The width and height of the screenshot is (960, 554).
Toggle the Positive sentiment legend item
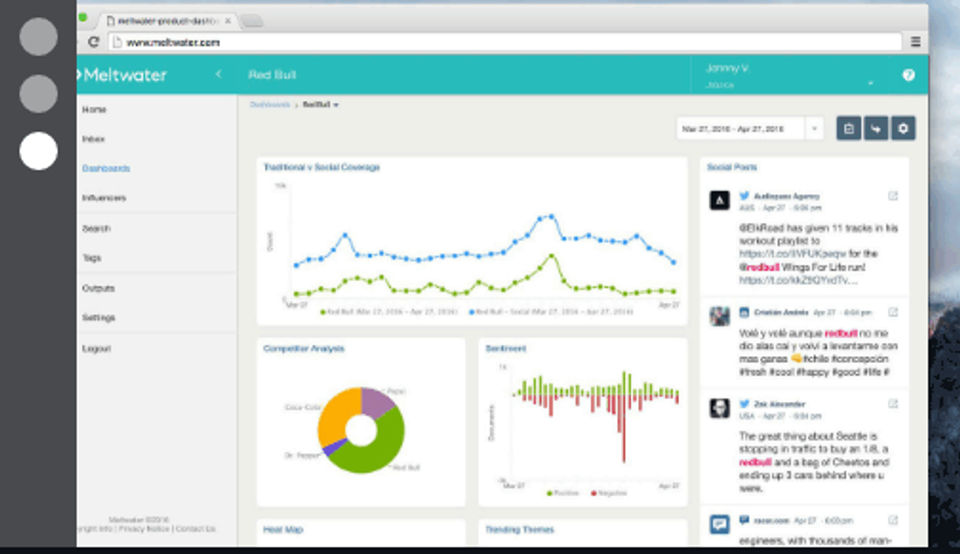pyautogui.click(x=563, y=493)
